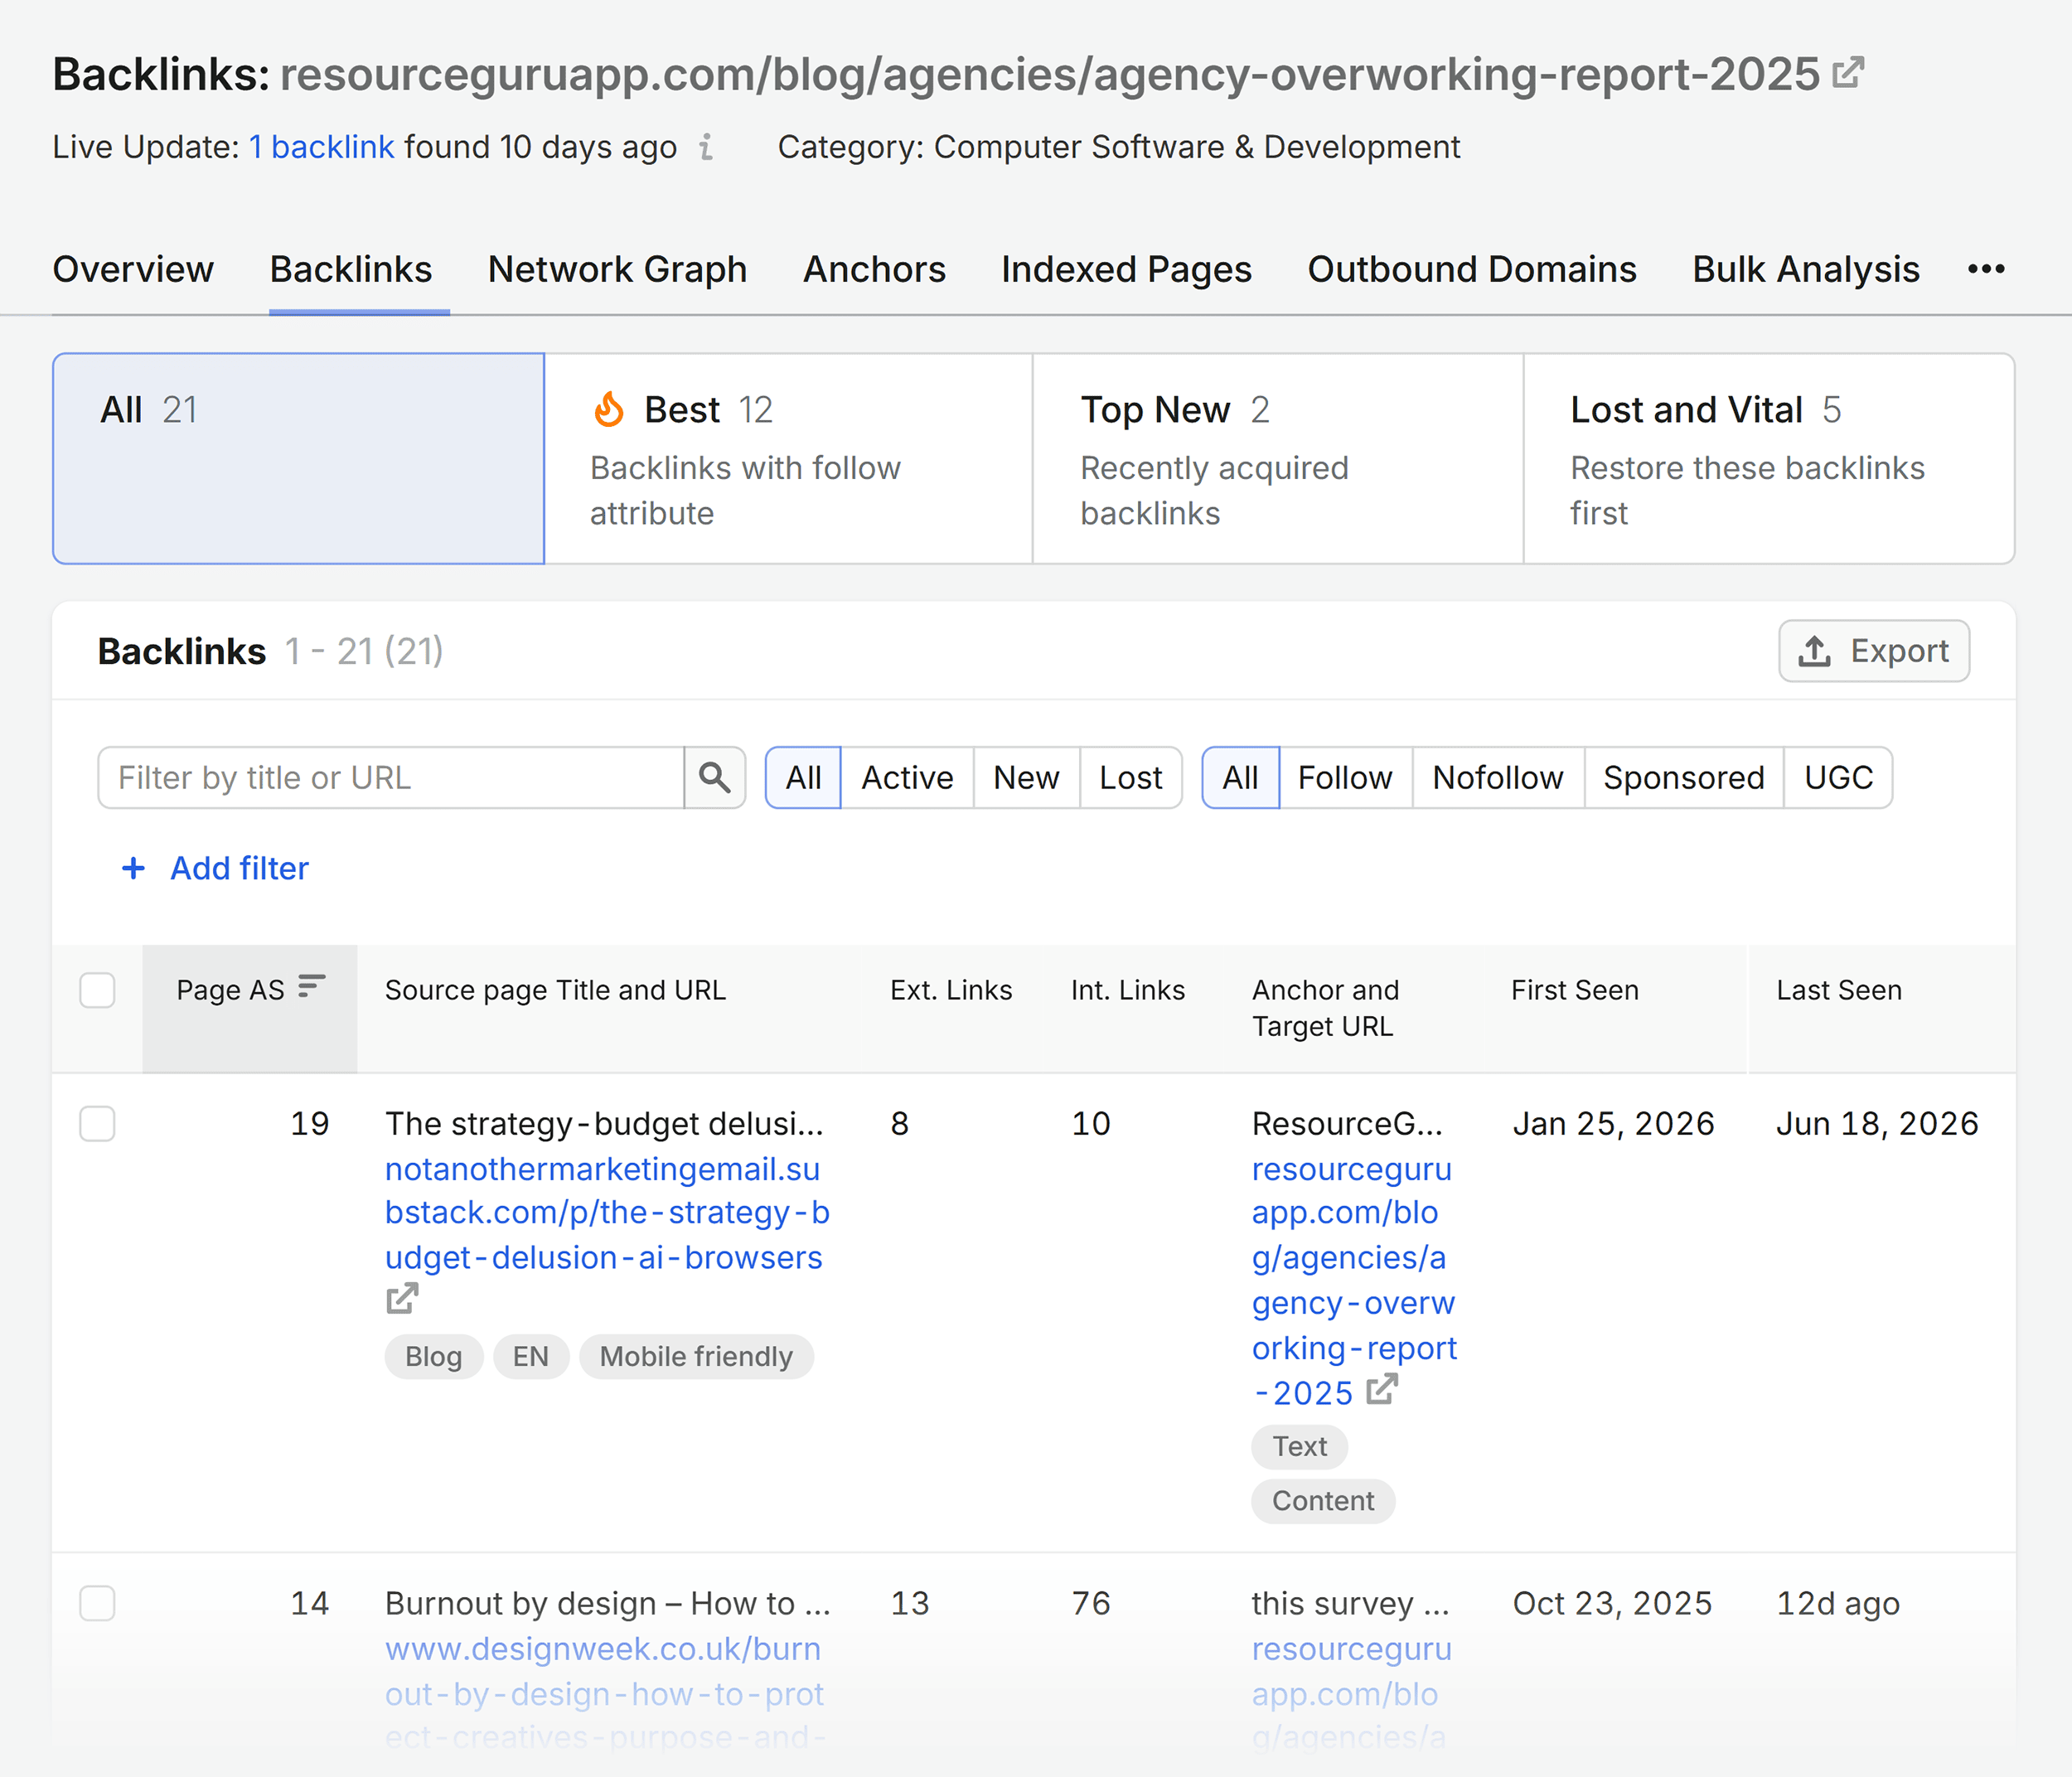Viewport: 2072px width, 1777px height.
Task: Click the plus icon beside Add filter
Action: tap(133, 868)
